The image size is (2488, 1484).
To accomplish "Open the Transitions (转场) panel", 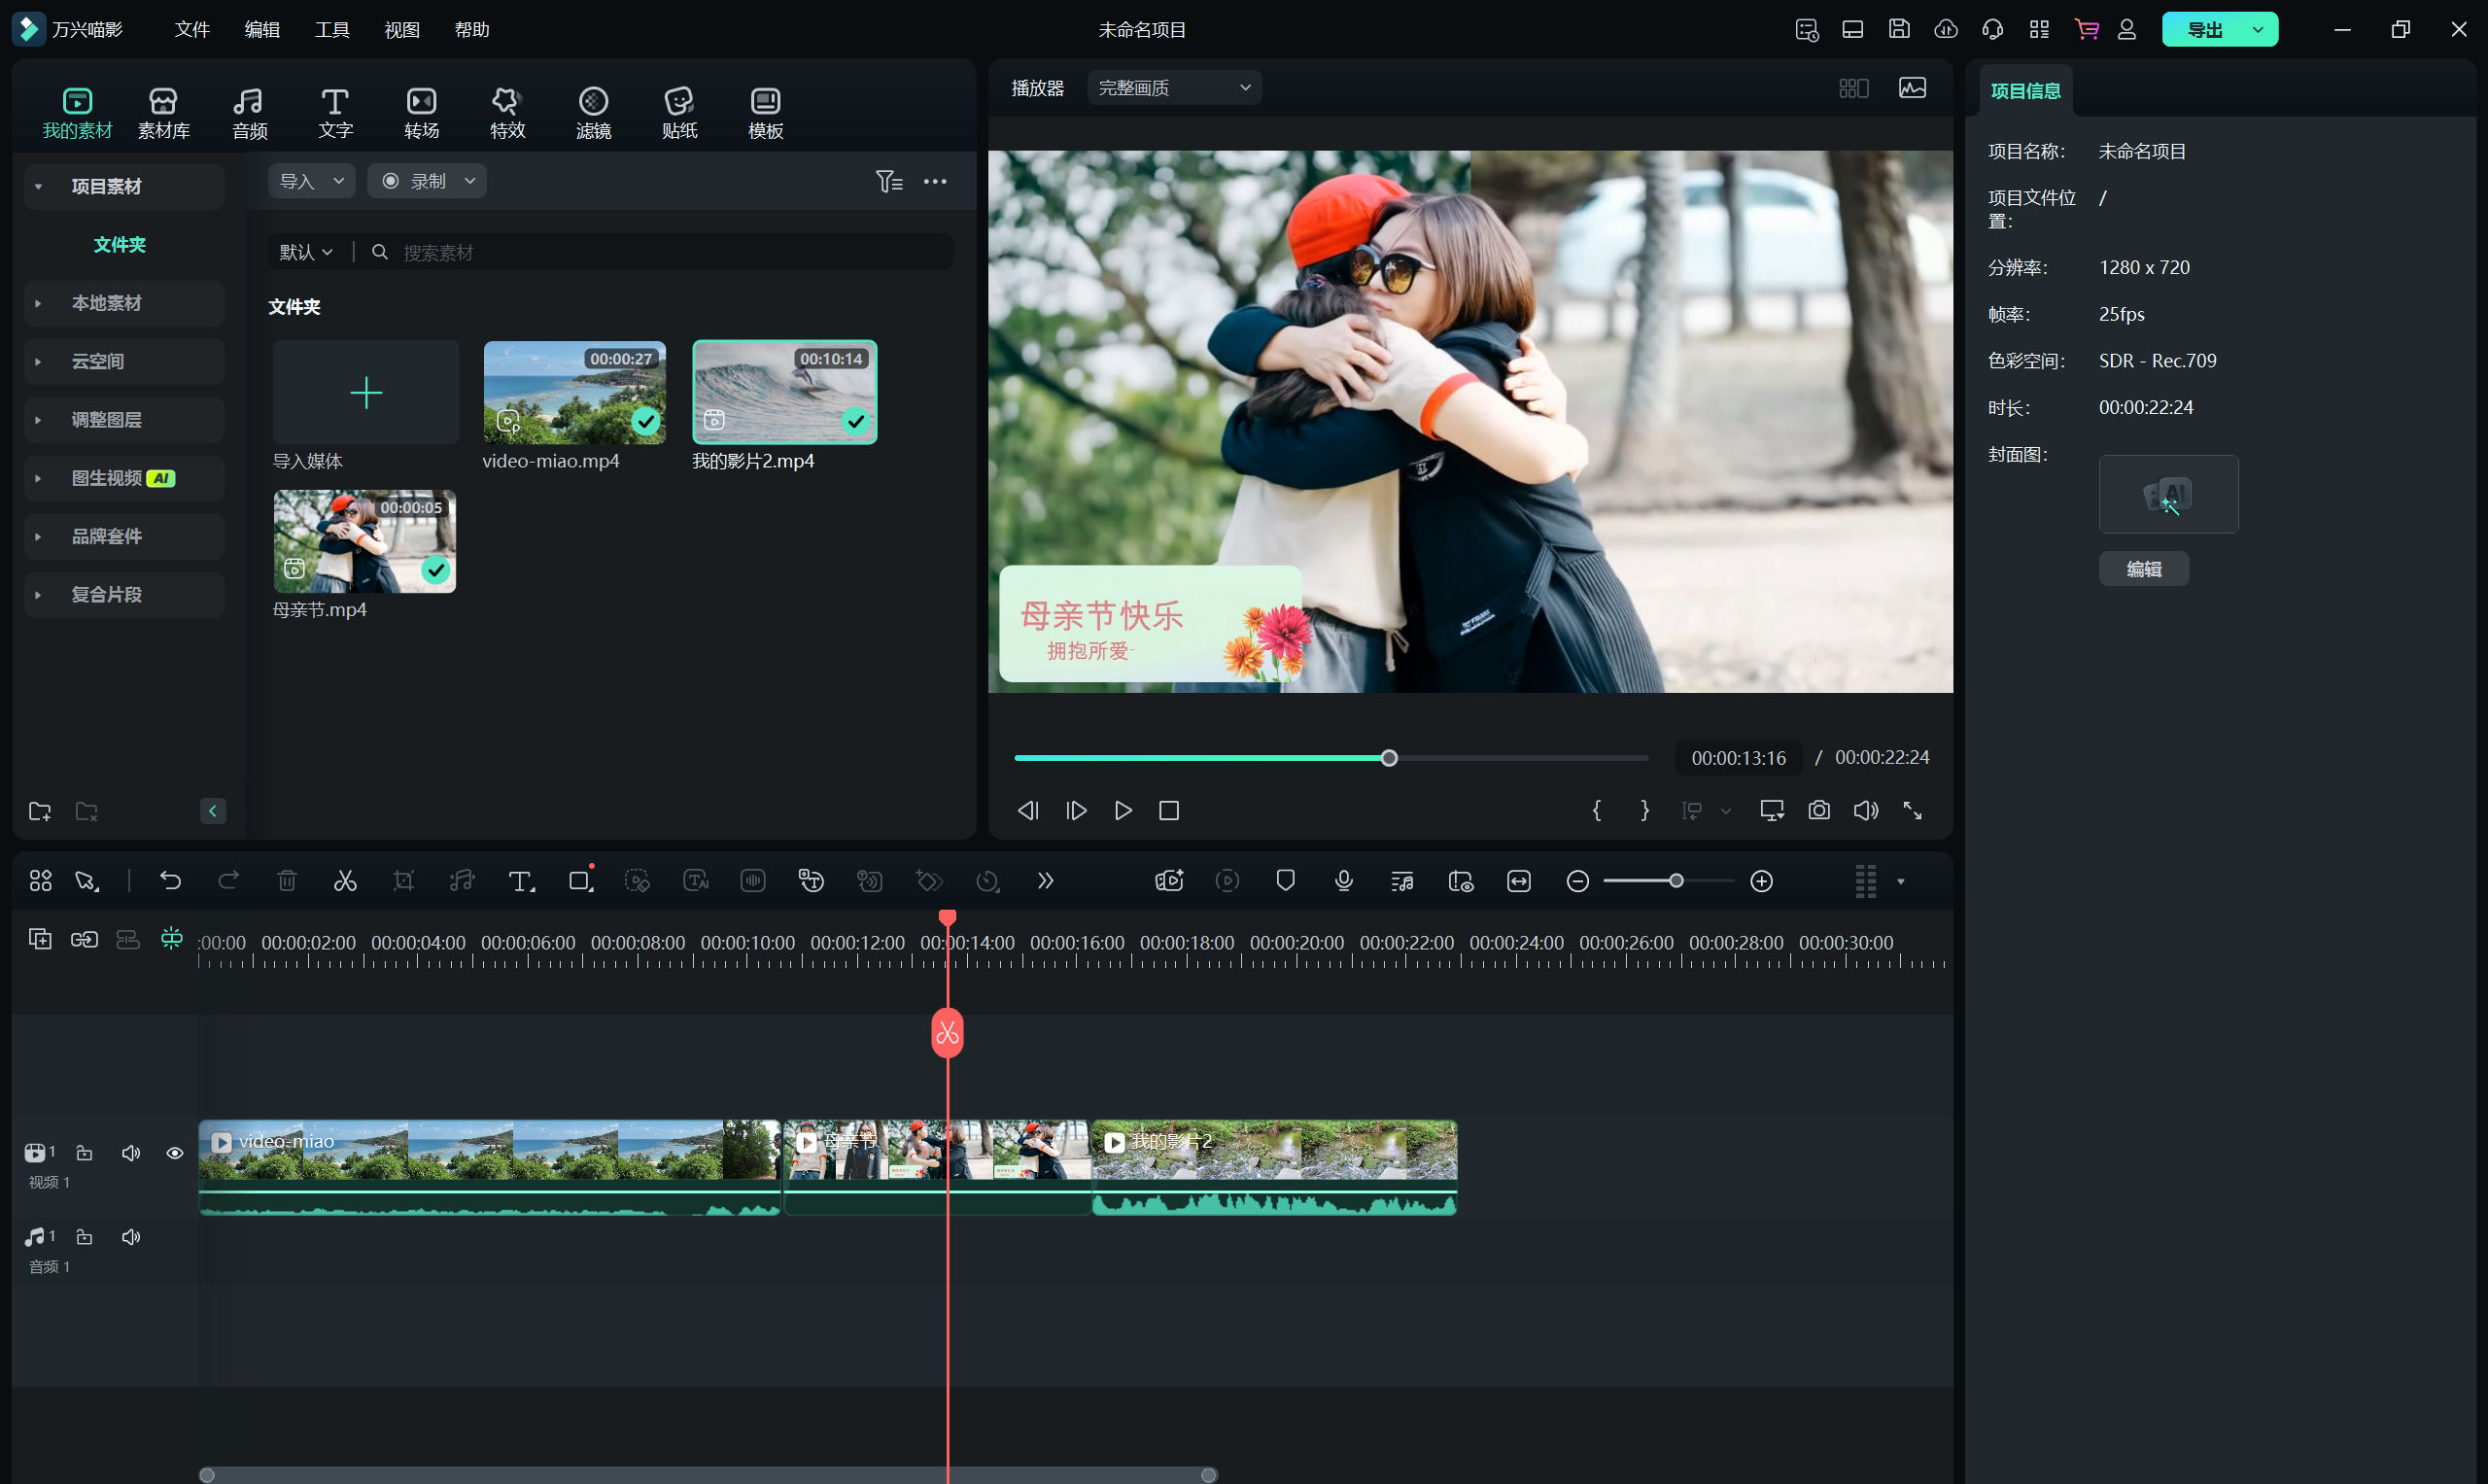I will coord(421,112).
